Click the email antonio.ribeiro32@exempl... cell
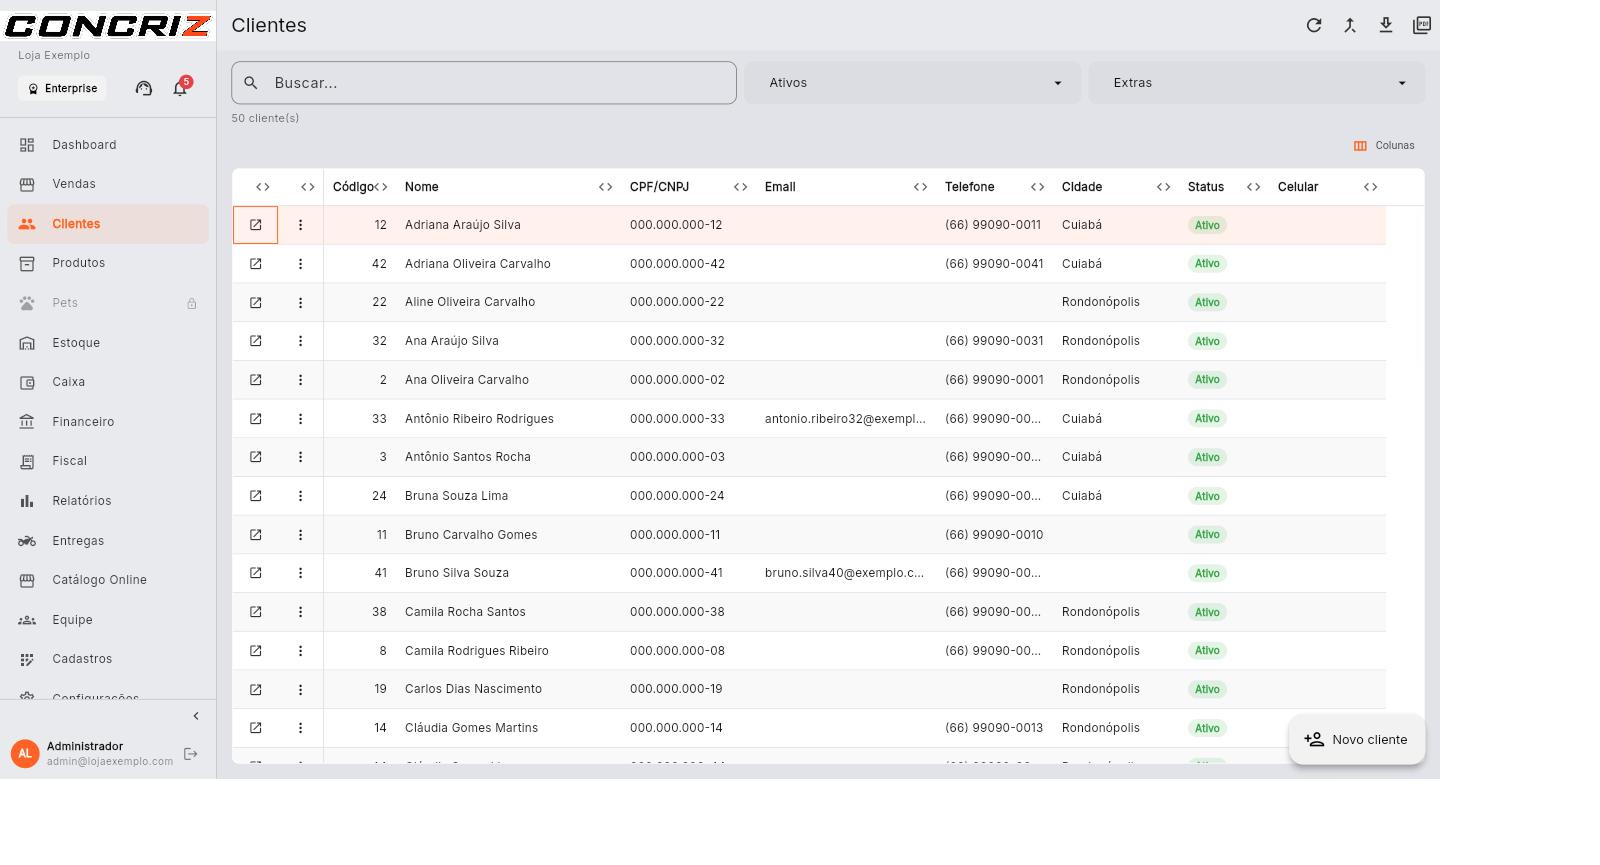The width and height of the screenshot is (1600, 865). pyautogui.click(x=845, y=419)
